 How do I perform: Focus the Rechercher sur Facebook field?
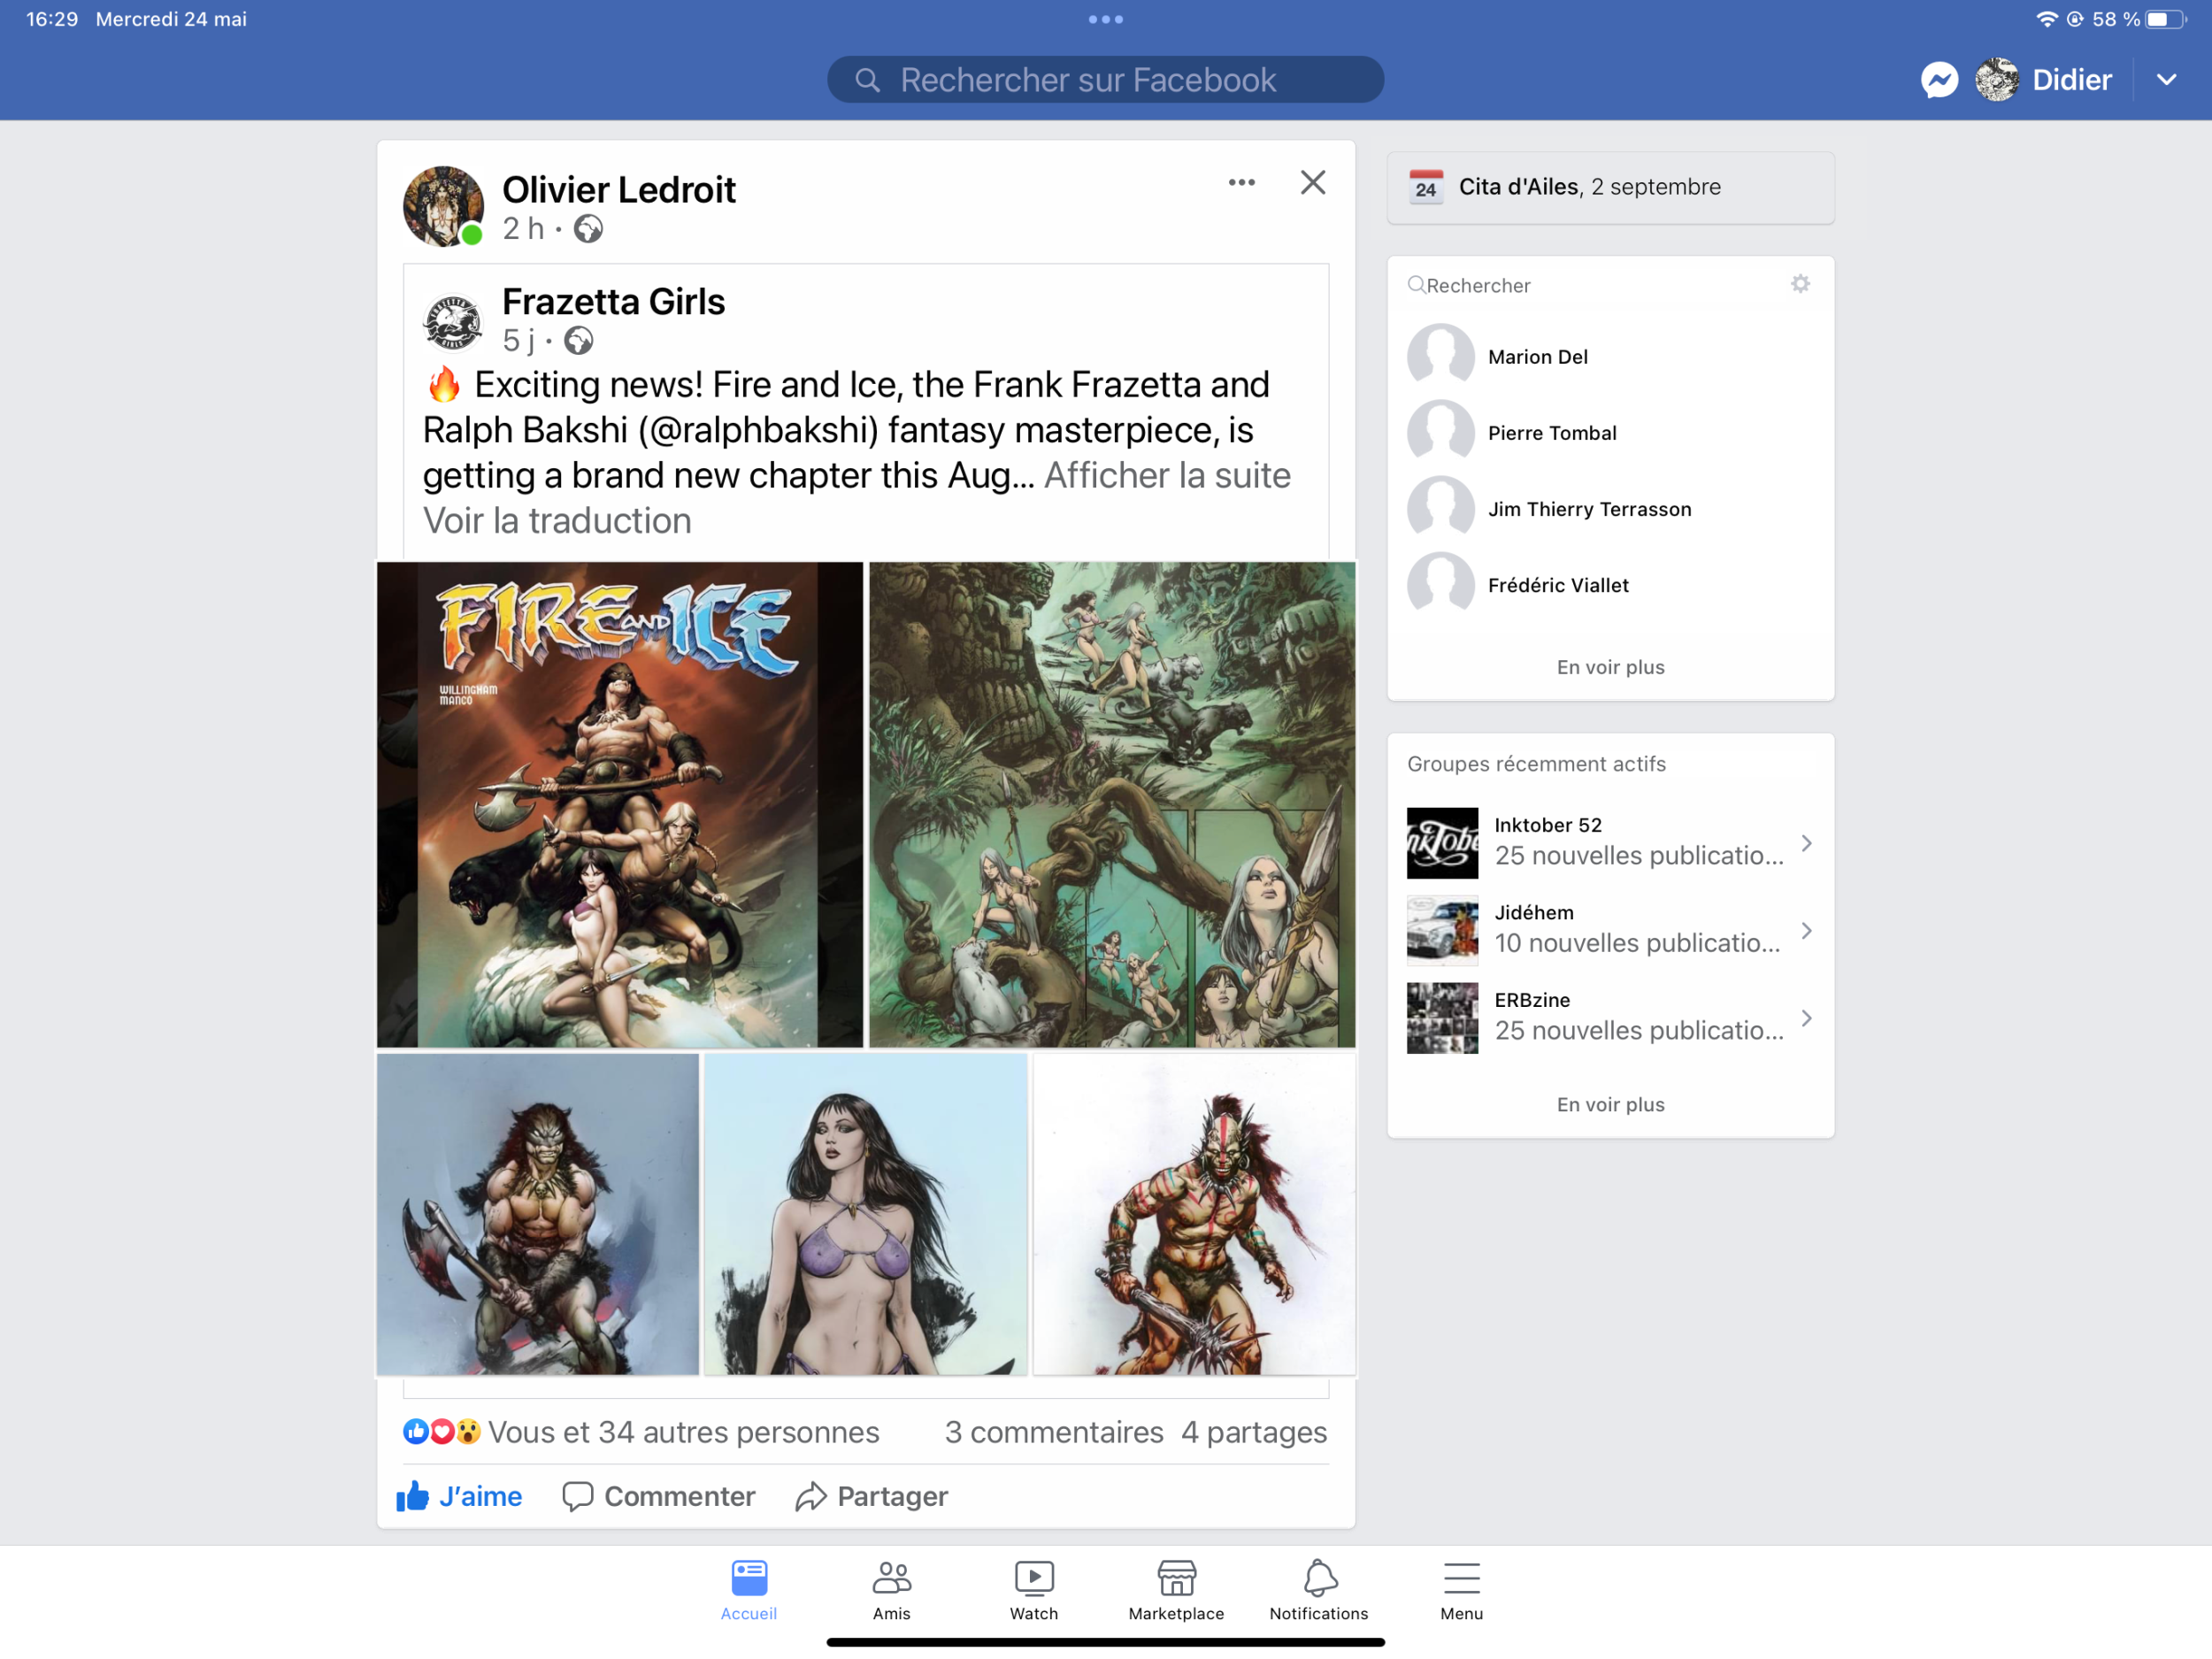(1105, 80)
